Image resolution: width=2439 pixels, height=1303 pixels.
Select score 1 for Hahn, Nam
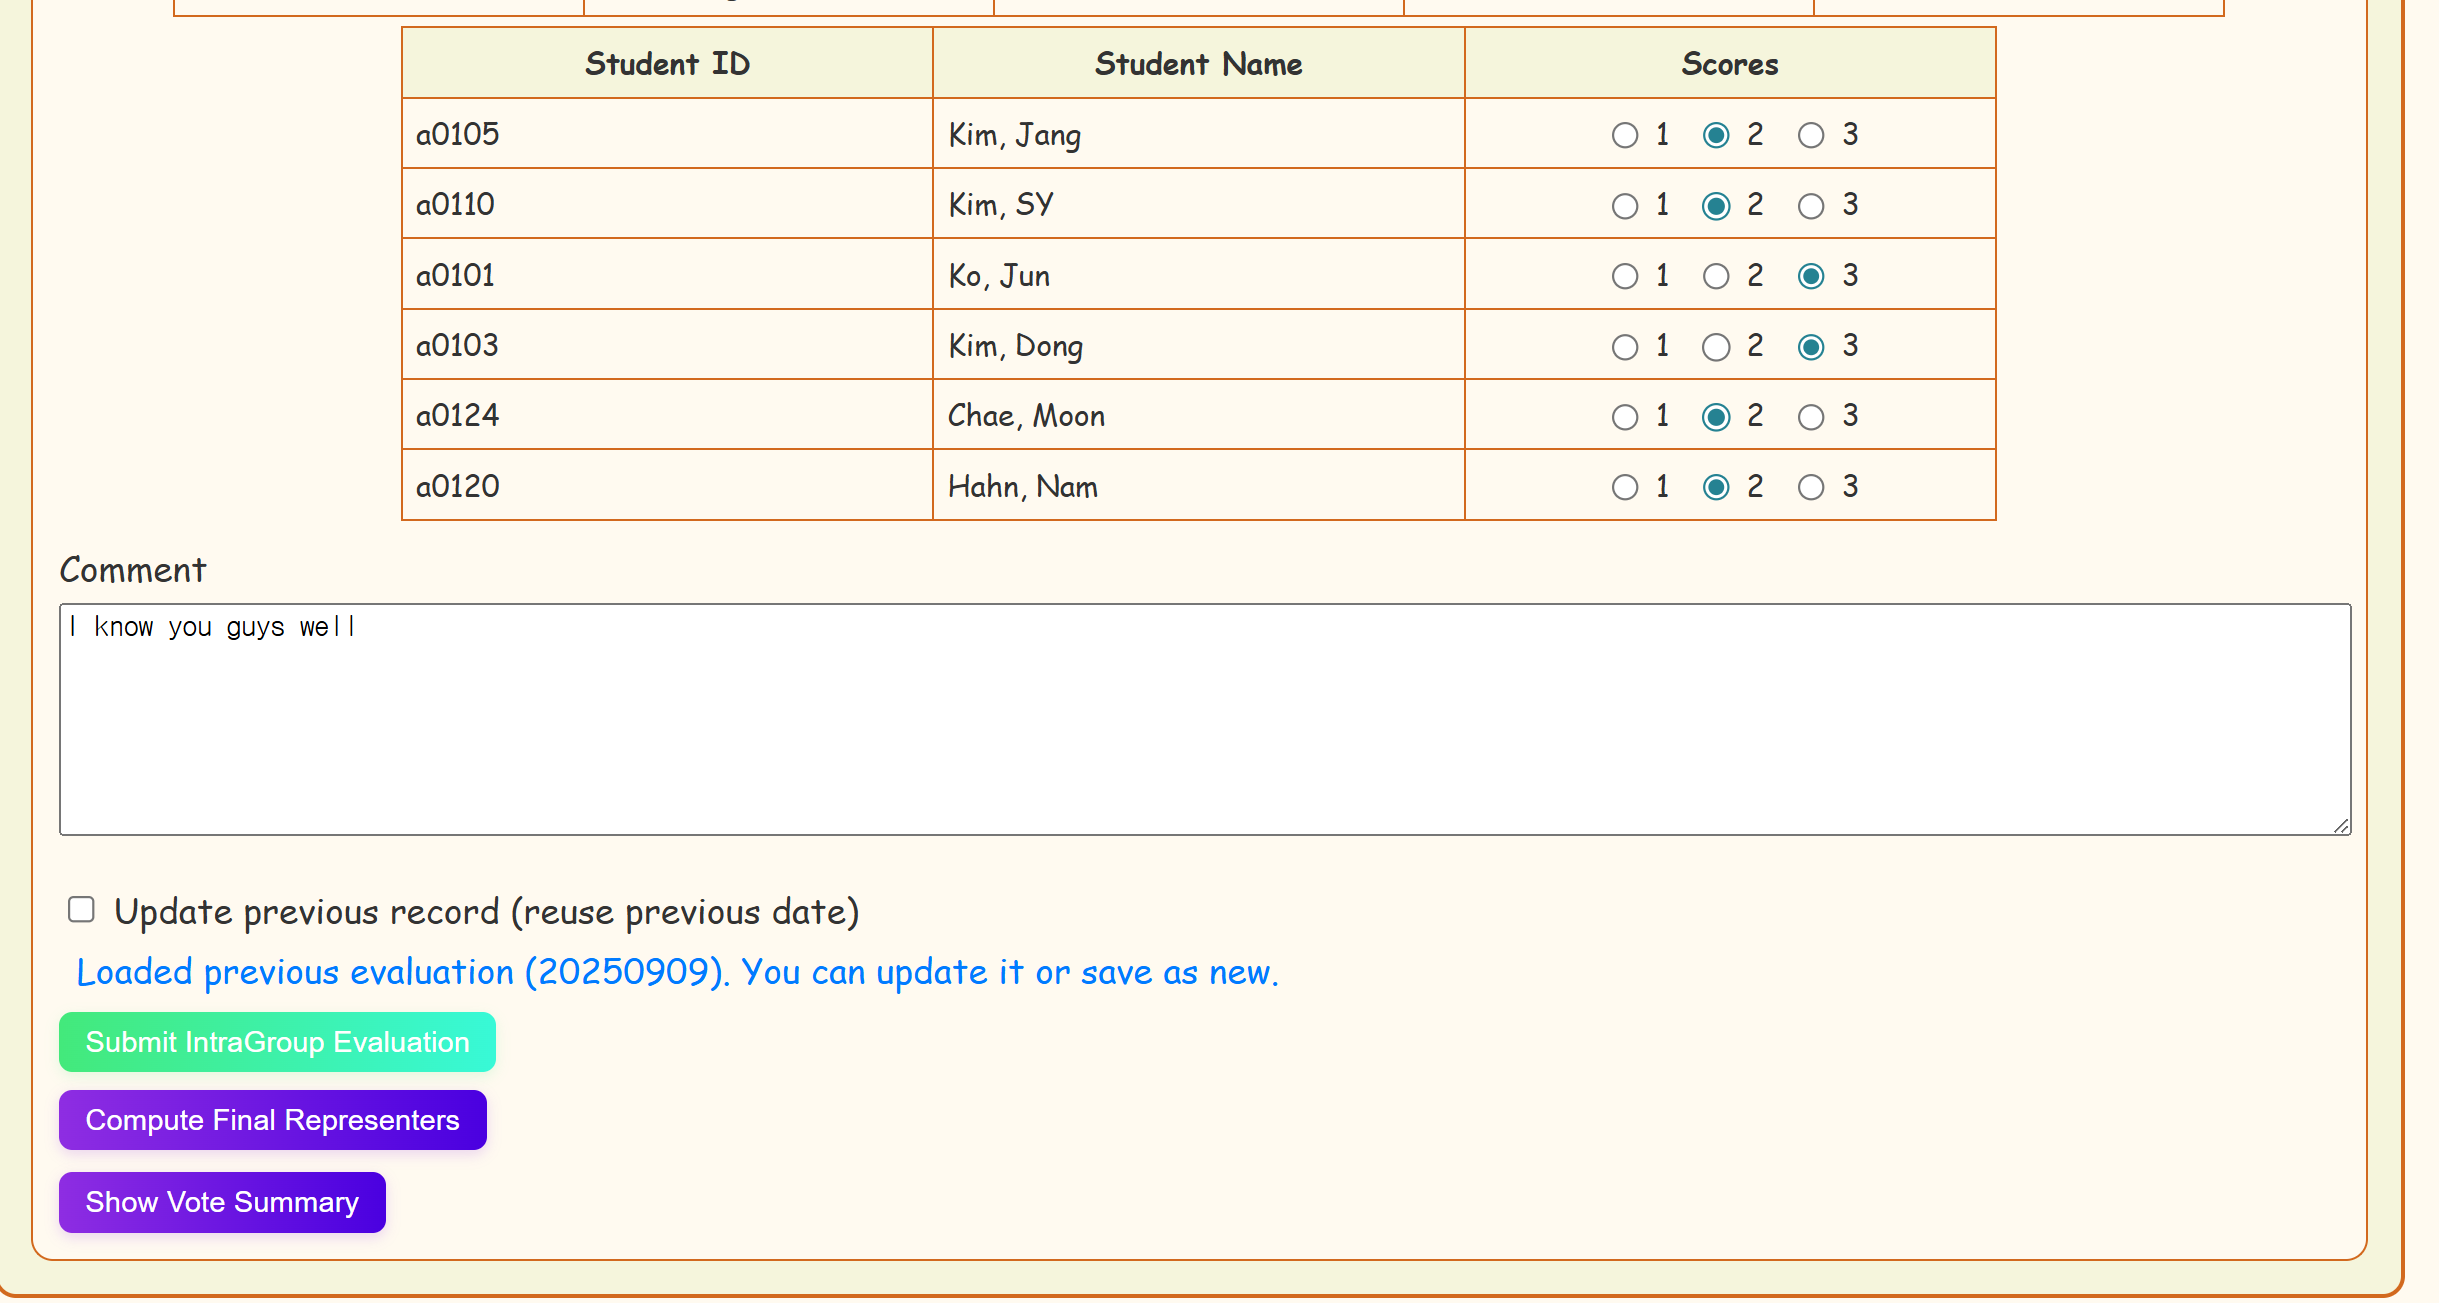(1625, 487)
